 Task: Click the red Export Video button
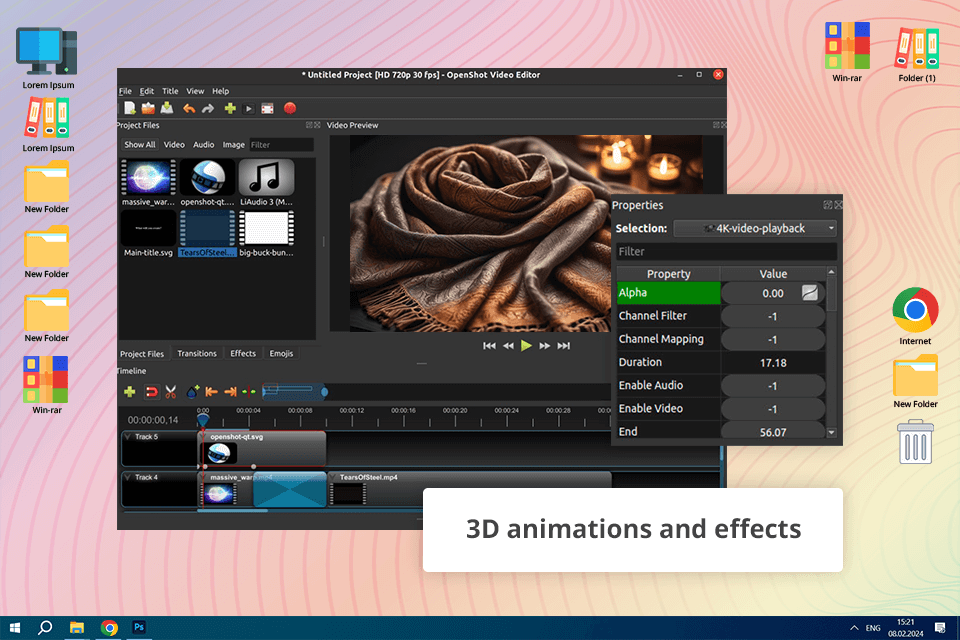(290, 108)
